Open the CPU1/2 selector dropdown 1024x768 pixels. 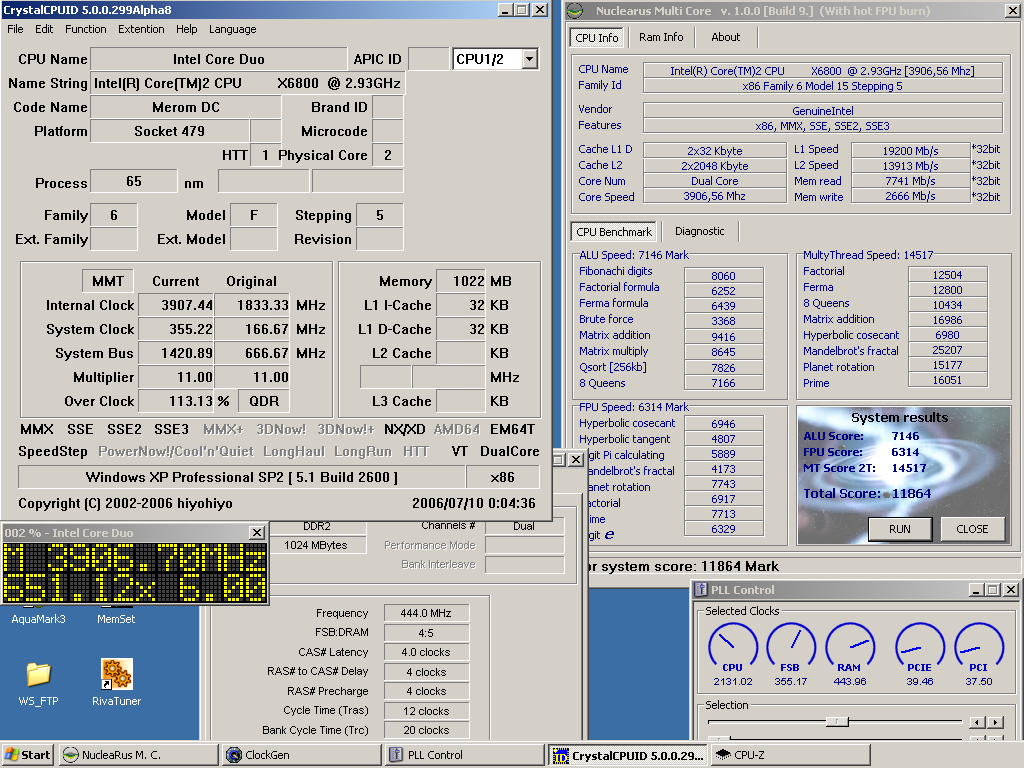click(530, 59)
